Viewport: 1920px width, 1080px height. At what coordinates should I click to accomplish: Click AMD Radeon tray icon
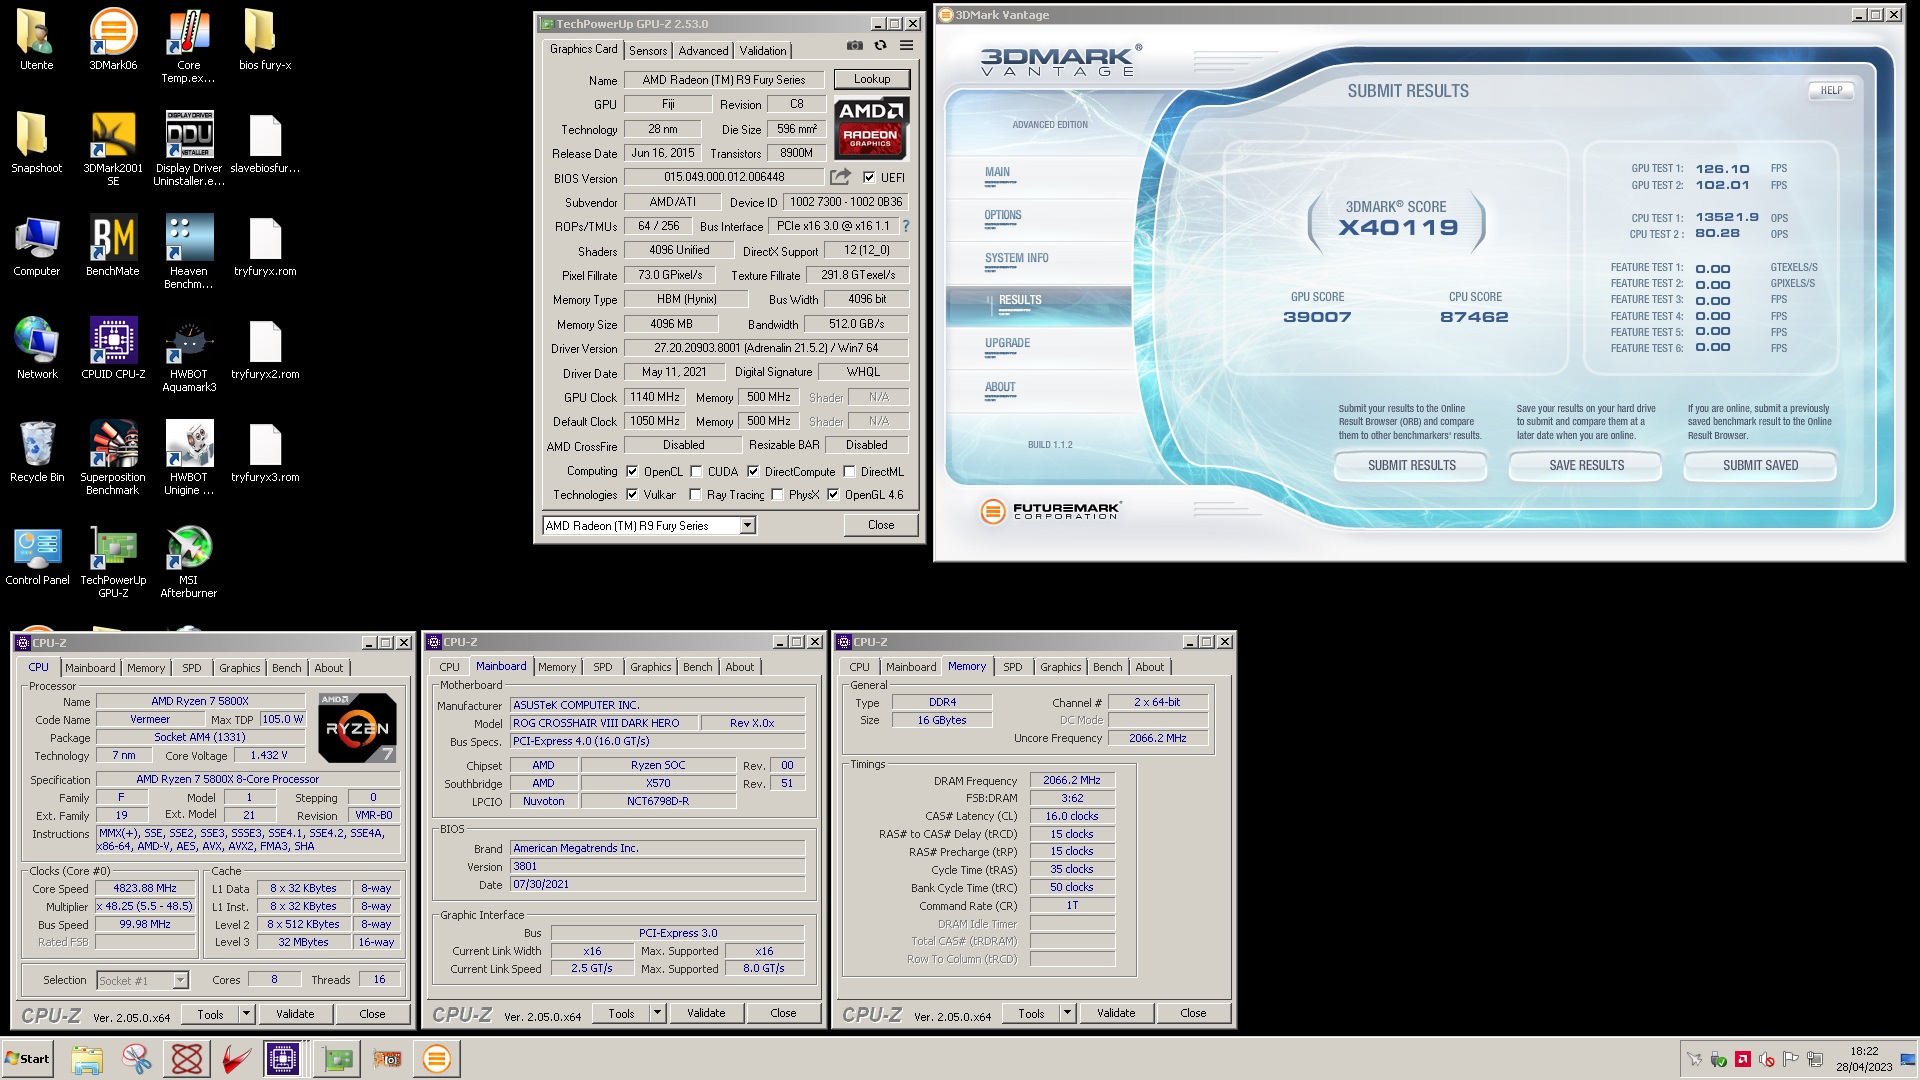(x=1742, y=1059)
